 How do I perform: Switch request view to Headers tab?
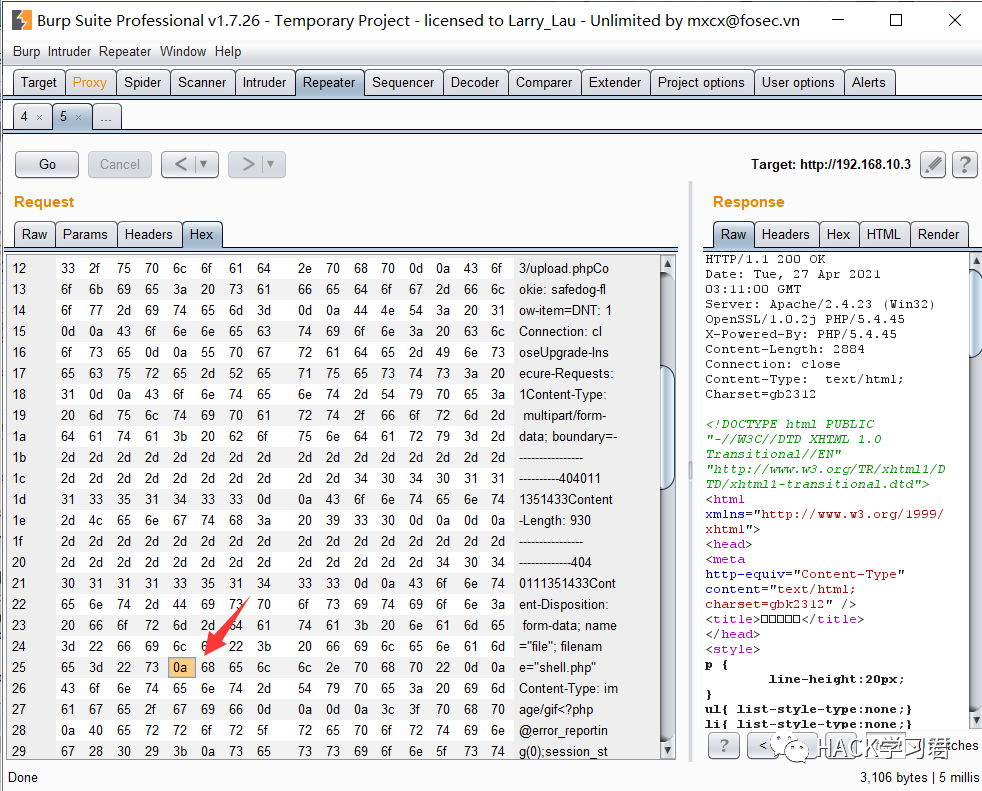[x=148, y=234]
